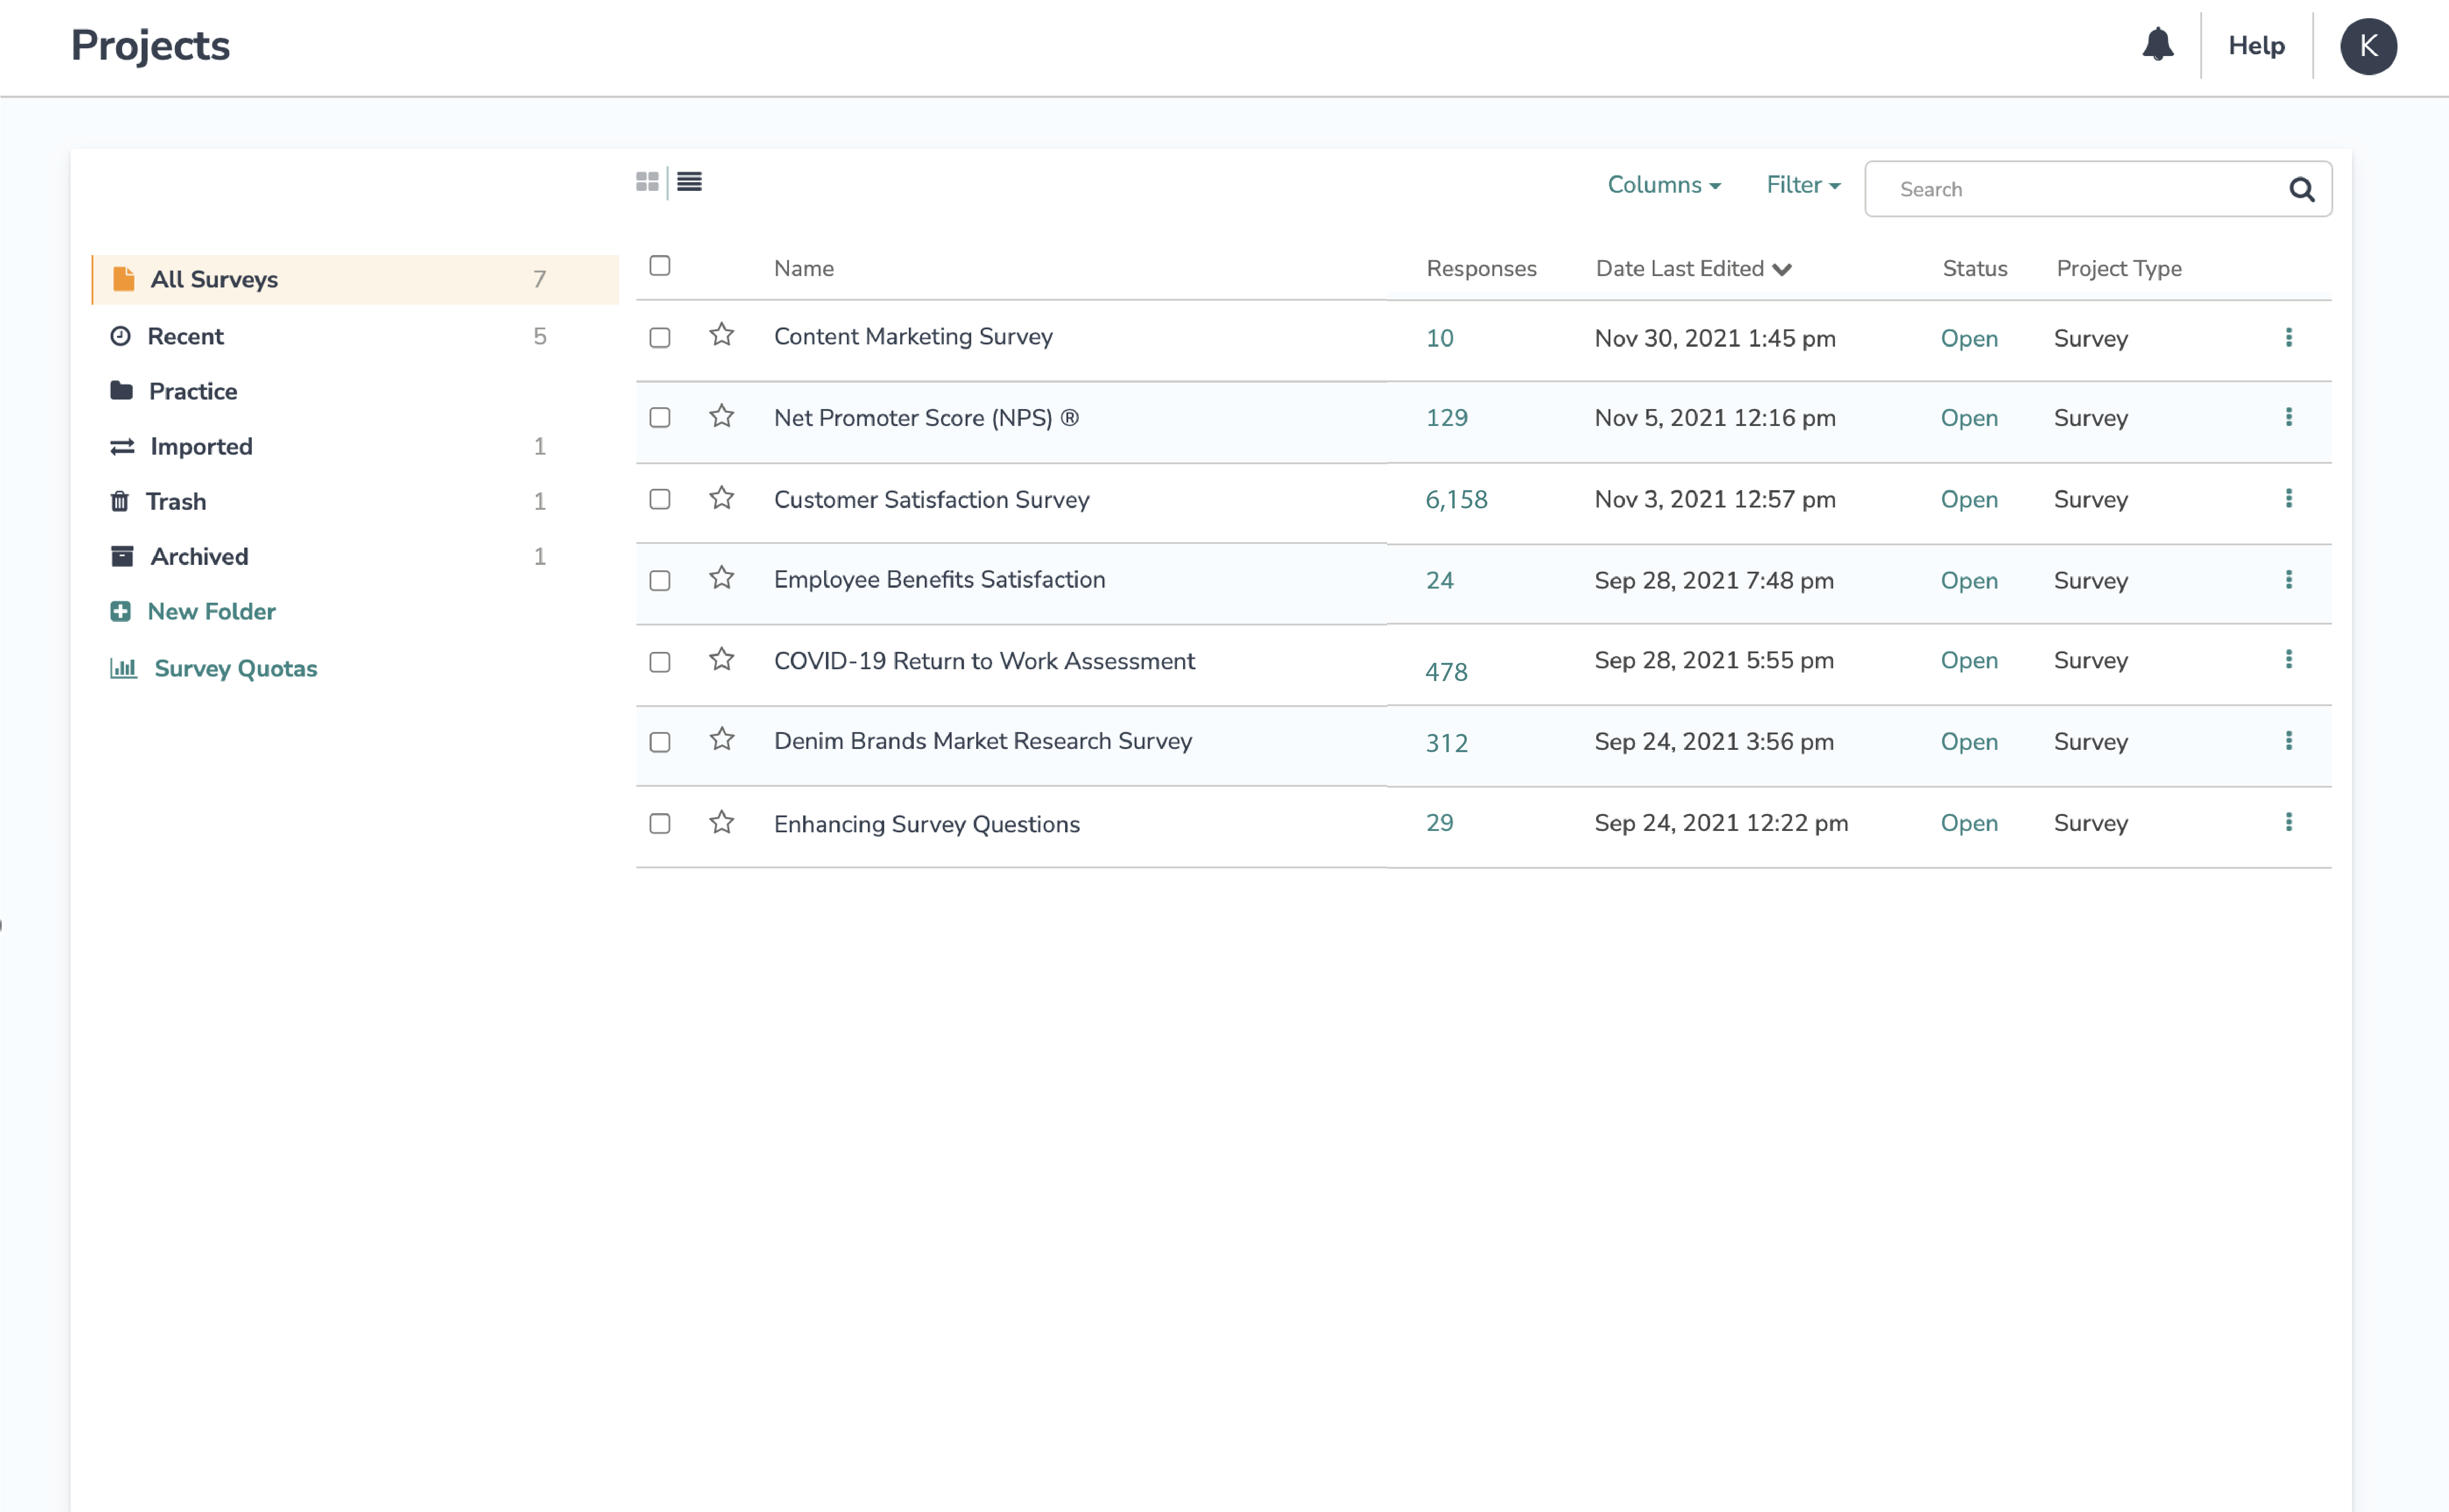Open the Filter dropdown

[1802, 185]
